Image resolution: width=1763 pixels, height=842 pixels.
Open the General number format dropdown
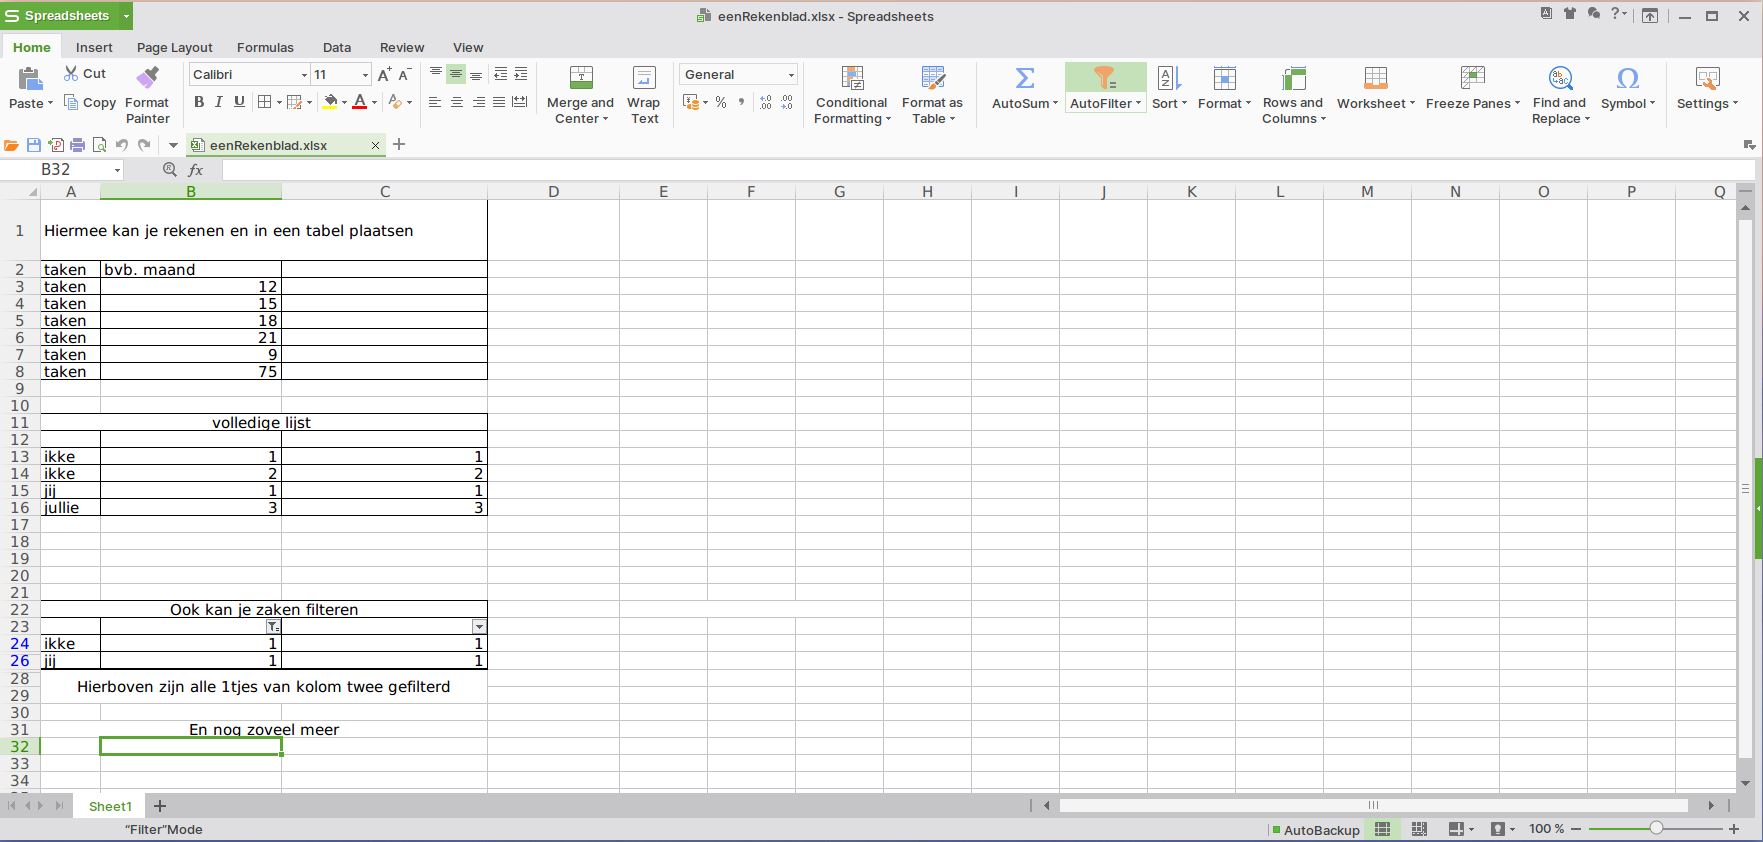791,75
